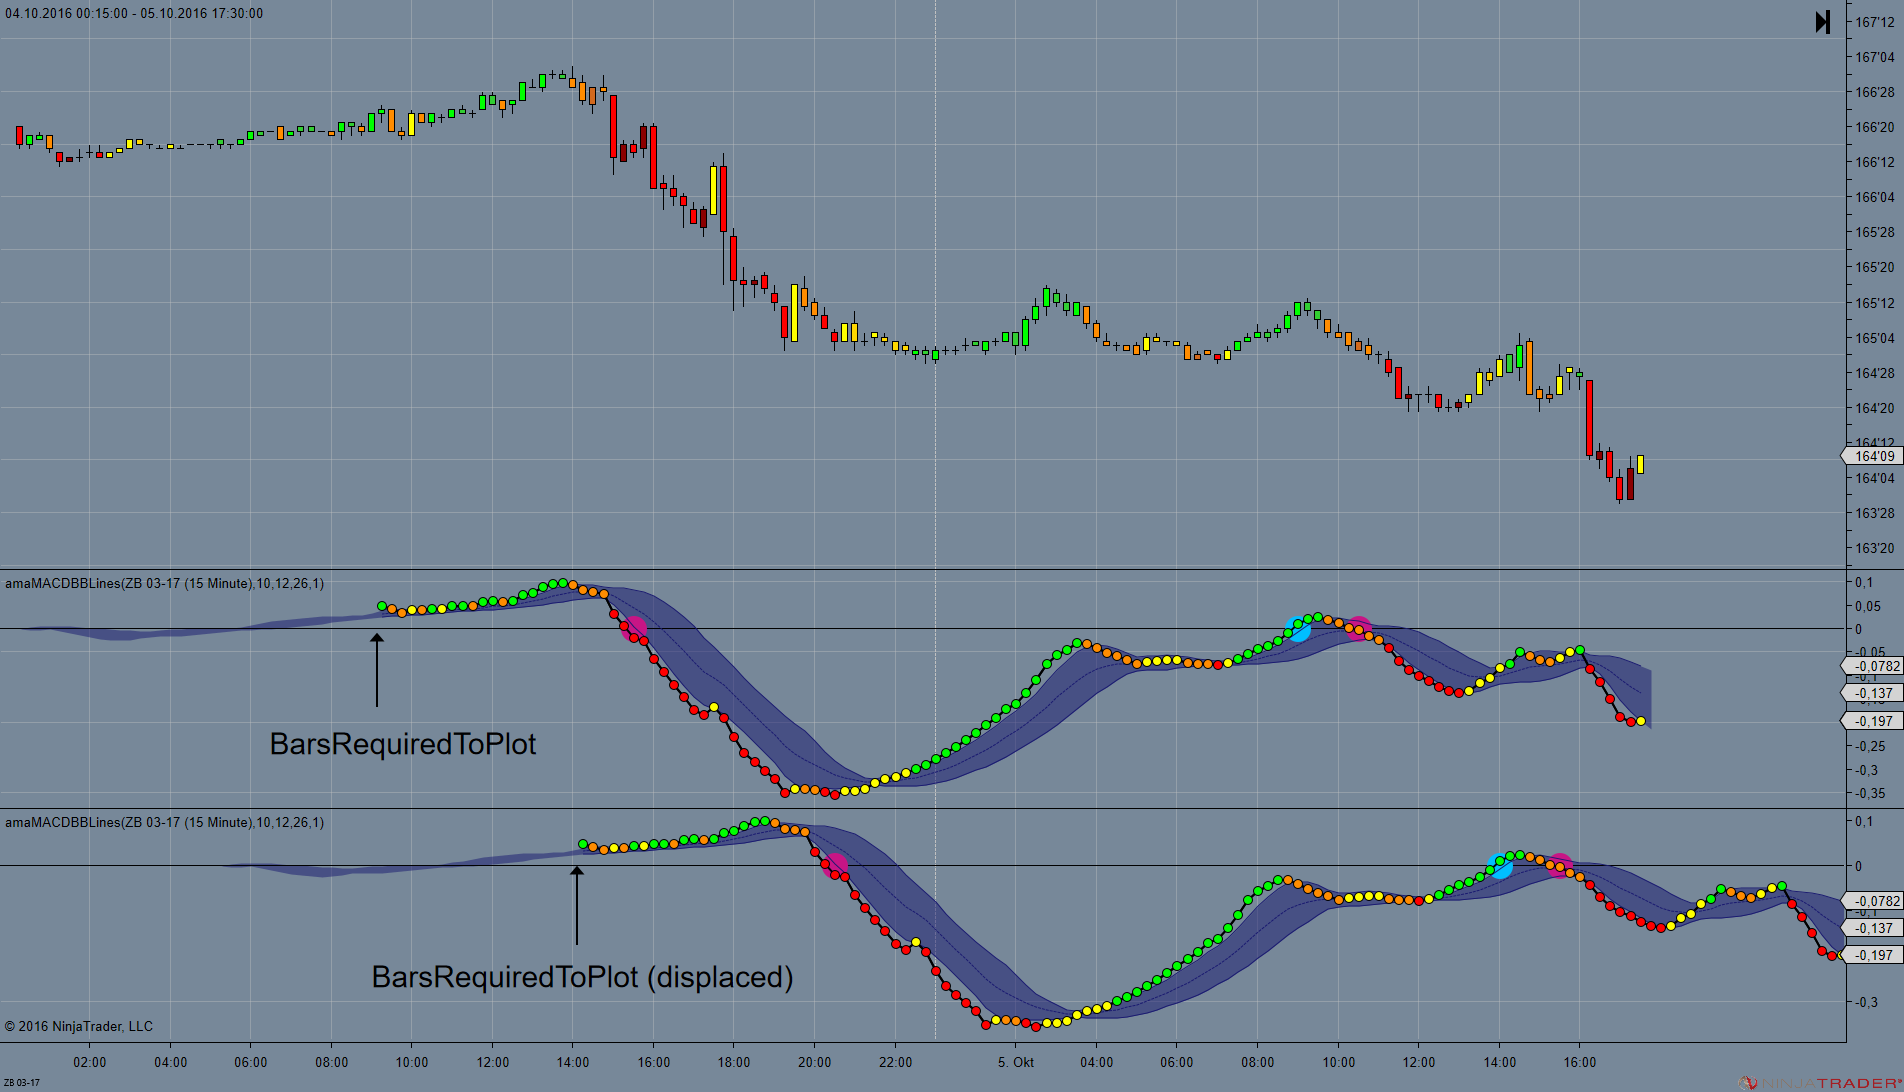
Task: Click the 165'04 price axis label
Action: click(1875, 338)
